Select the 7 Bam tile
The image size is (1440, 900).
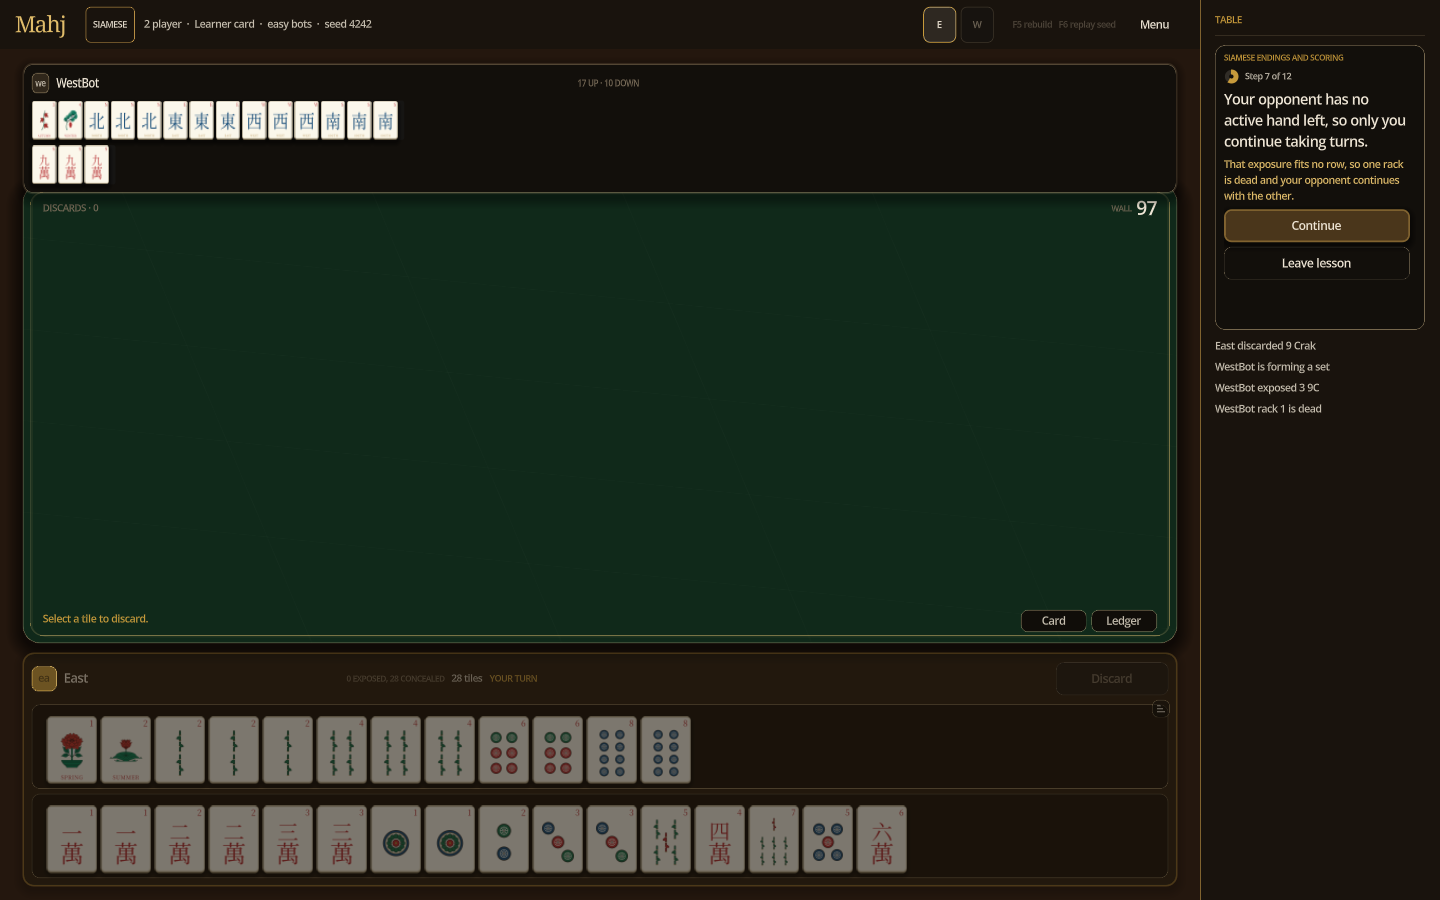click(774, 840)
